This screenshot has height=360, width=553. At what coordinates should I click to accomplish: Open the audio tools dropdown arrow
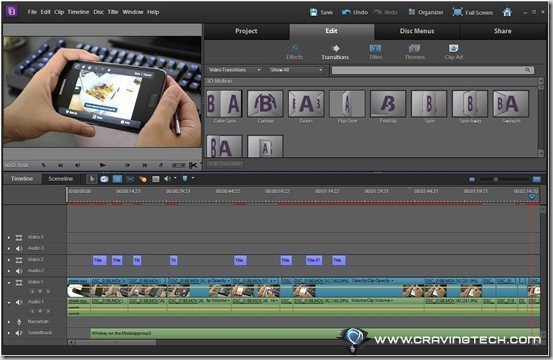point(175,178)
